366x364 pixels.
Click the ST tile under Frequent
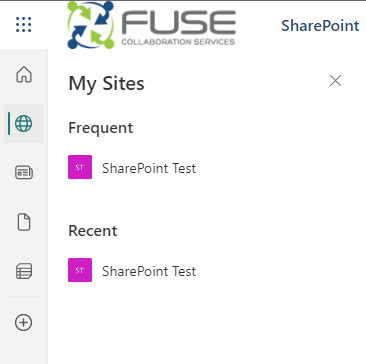click(x=80, y=167)
